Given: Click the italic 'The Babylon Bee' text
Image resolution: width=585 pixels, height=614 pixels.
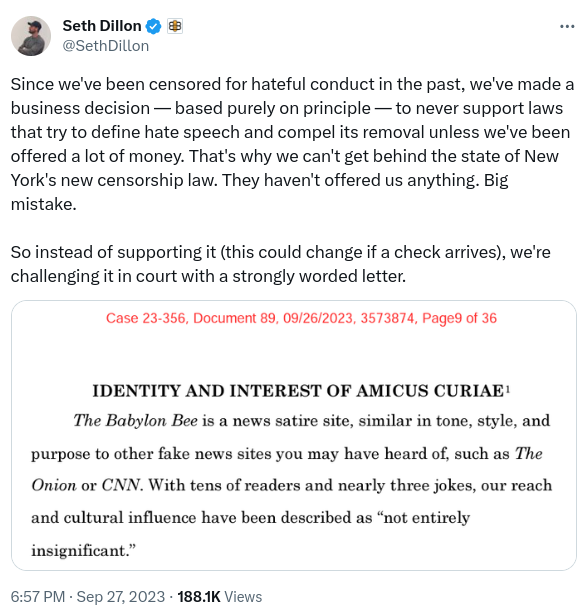Looking at the screenshot, I should (135, 421).
